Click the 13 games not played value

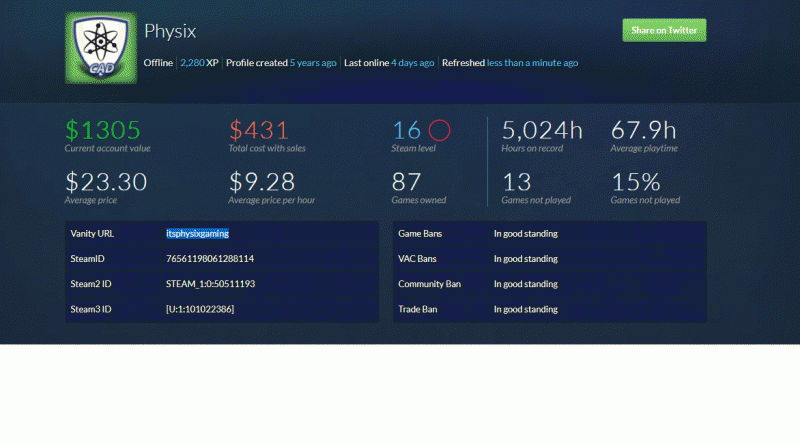[x=517, y=182]
